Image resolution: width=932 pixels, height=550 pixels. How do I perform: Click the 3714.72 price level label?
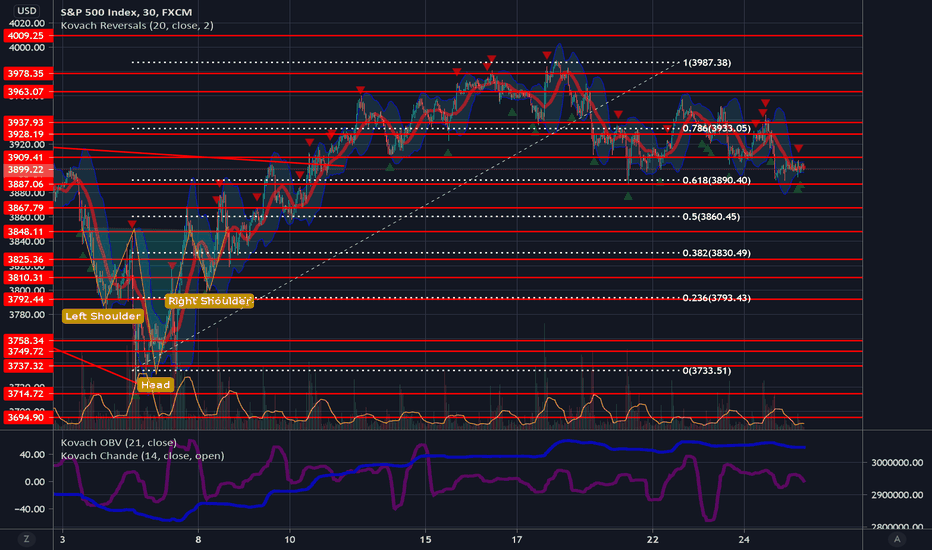coord(28,394)
